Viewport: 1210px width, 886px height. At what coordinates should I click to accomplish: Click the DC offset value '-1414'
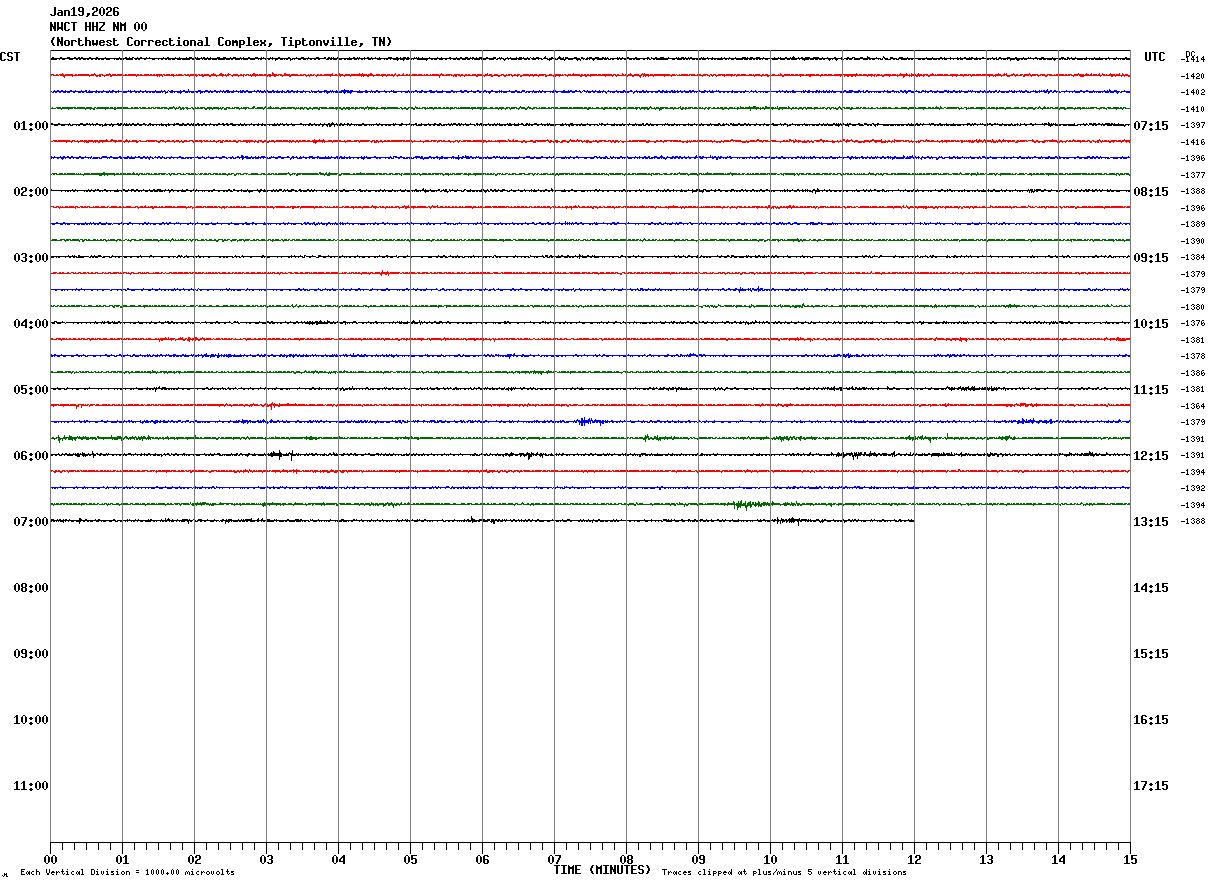(x=1193, y=60)
